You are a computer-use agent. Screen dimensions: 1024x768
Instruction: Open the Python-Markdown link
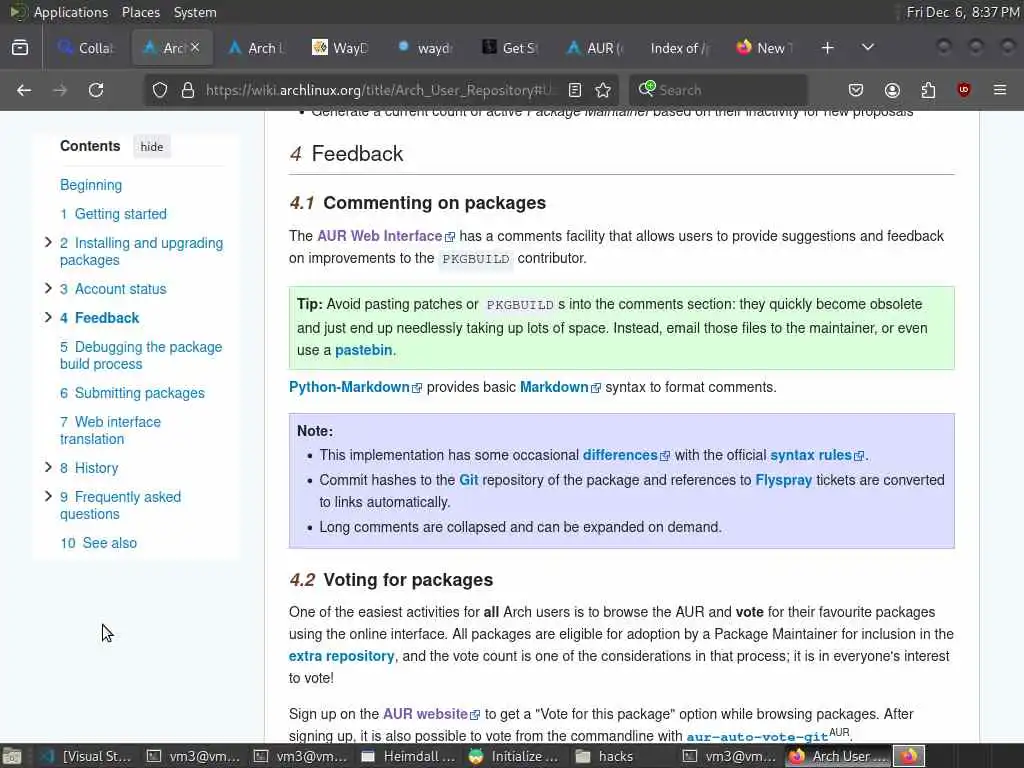[355, 387]
